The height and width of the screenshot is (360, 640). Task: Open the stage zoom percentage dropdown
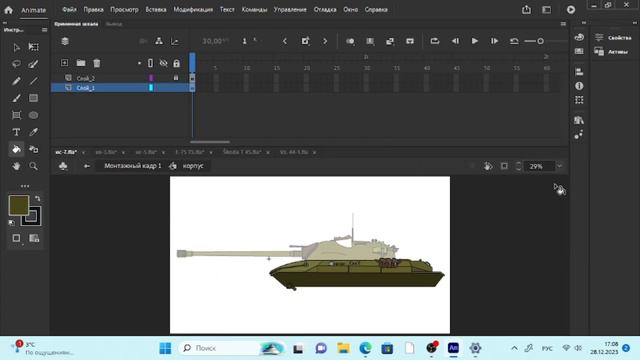click(x=560, y=166)
